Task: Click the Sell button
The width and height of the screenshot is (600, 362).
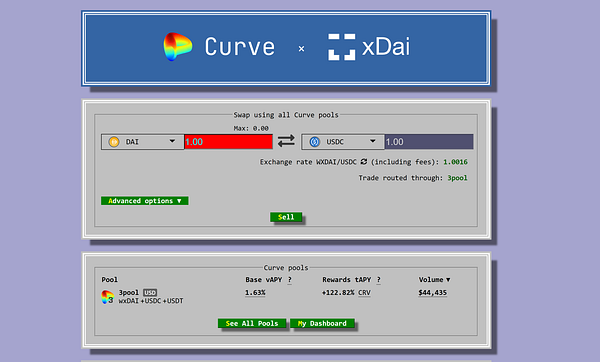Action: click(x=286, y=217)
